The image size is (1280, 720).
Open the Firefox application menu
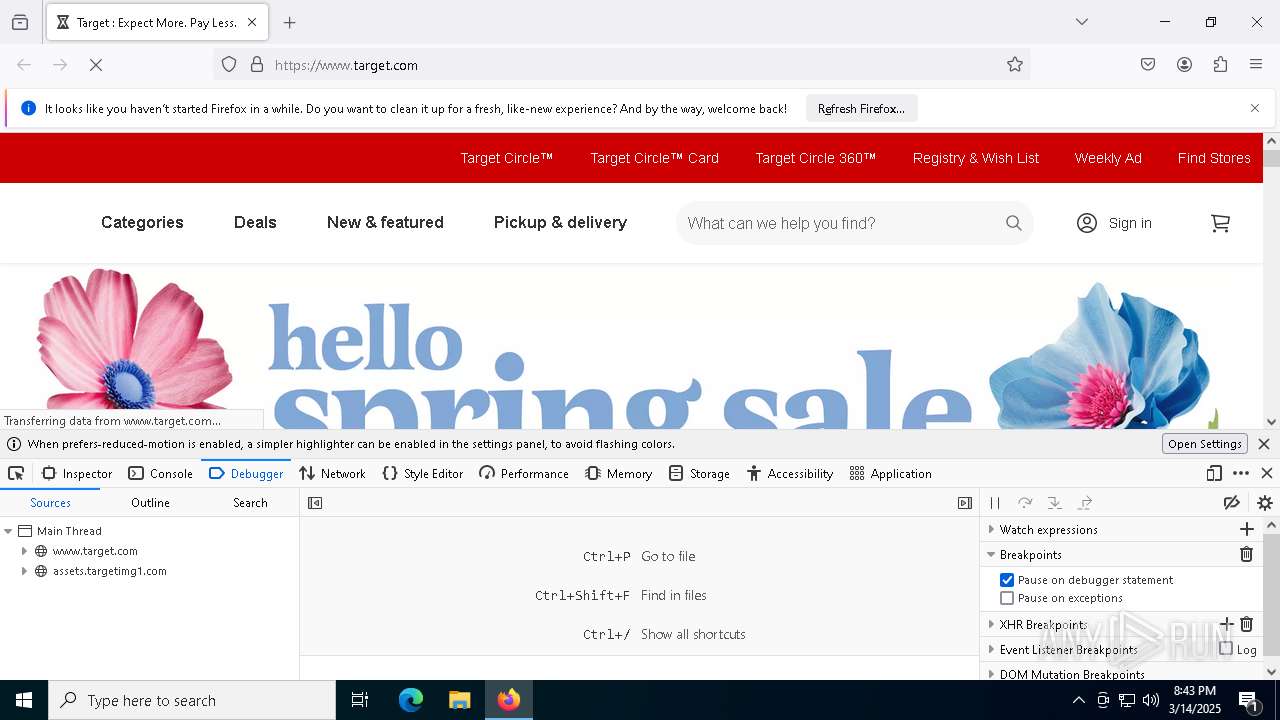pyautogui.click(x=1256, y=65)
